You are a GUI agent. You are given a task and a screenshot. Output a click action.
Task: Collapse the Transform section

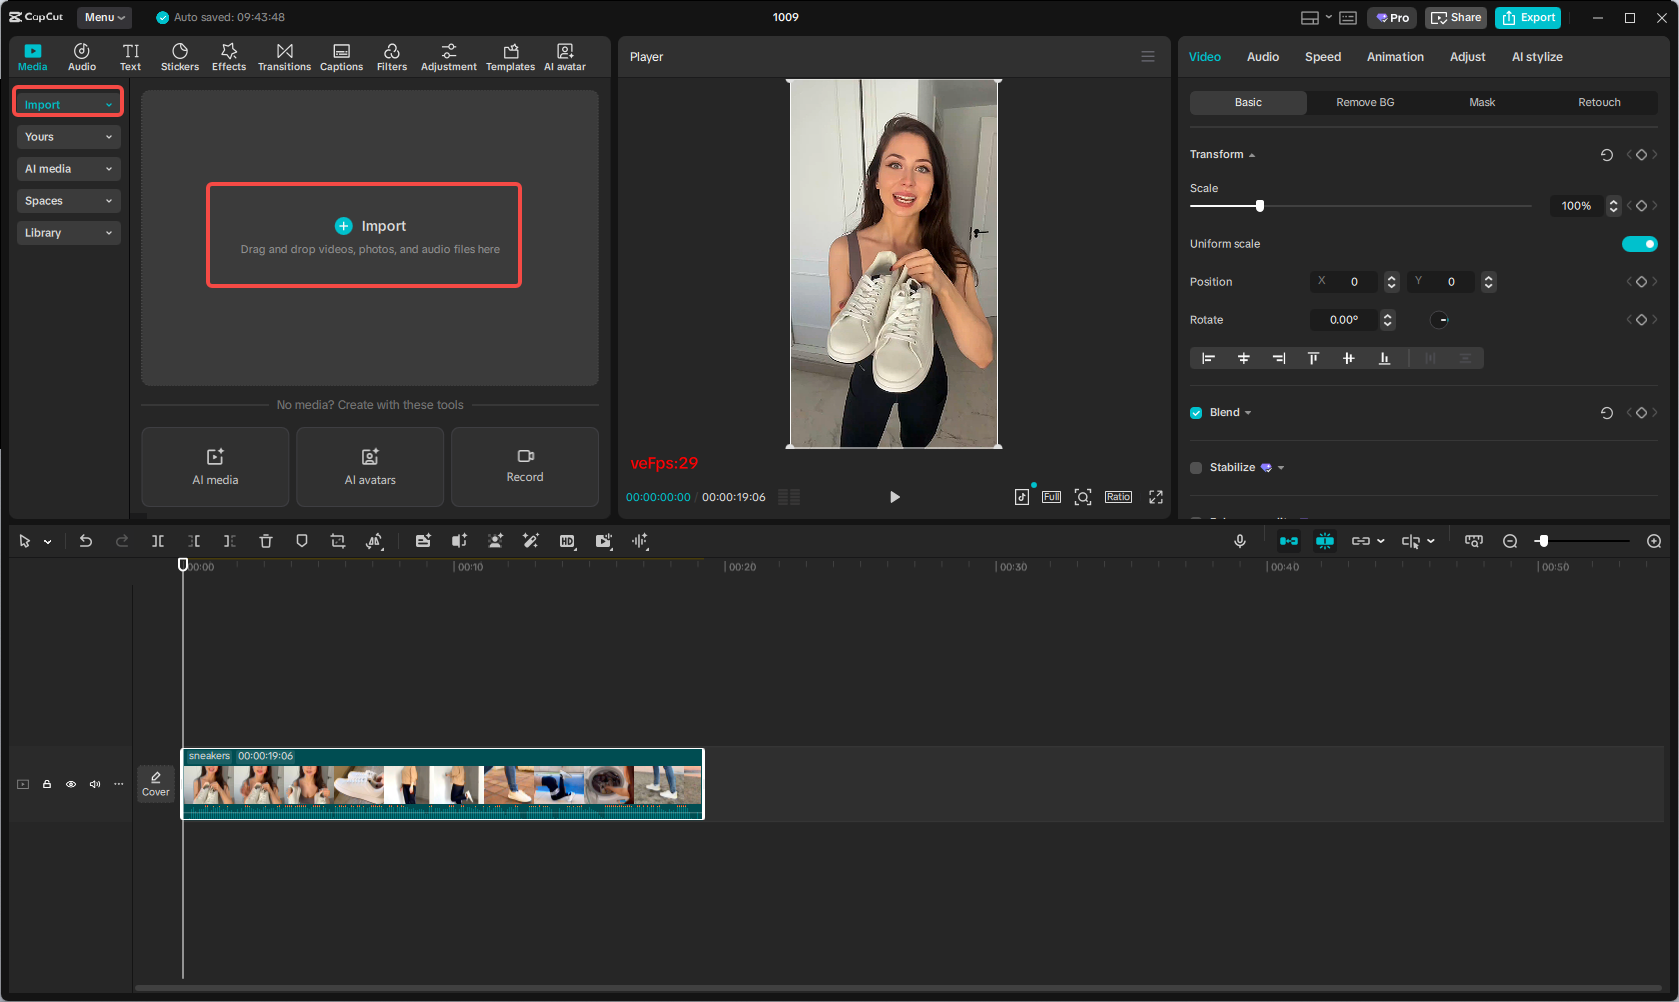pos(1251,154)
